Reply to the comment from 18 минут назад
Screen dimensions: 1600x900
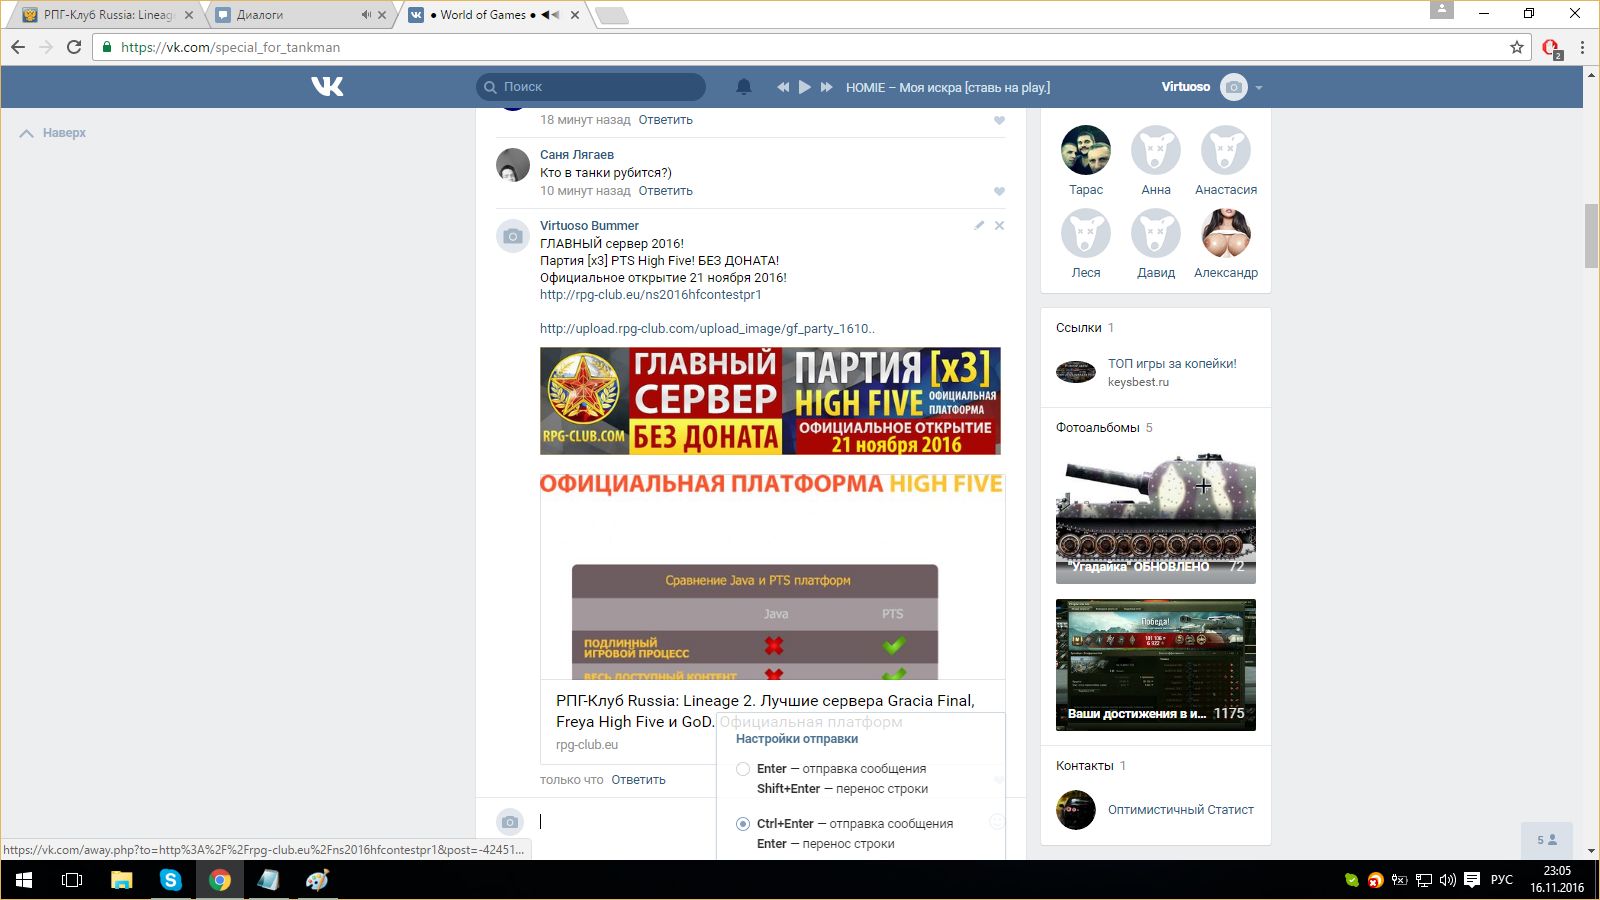[x=666, y=120]
